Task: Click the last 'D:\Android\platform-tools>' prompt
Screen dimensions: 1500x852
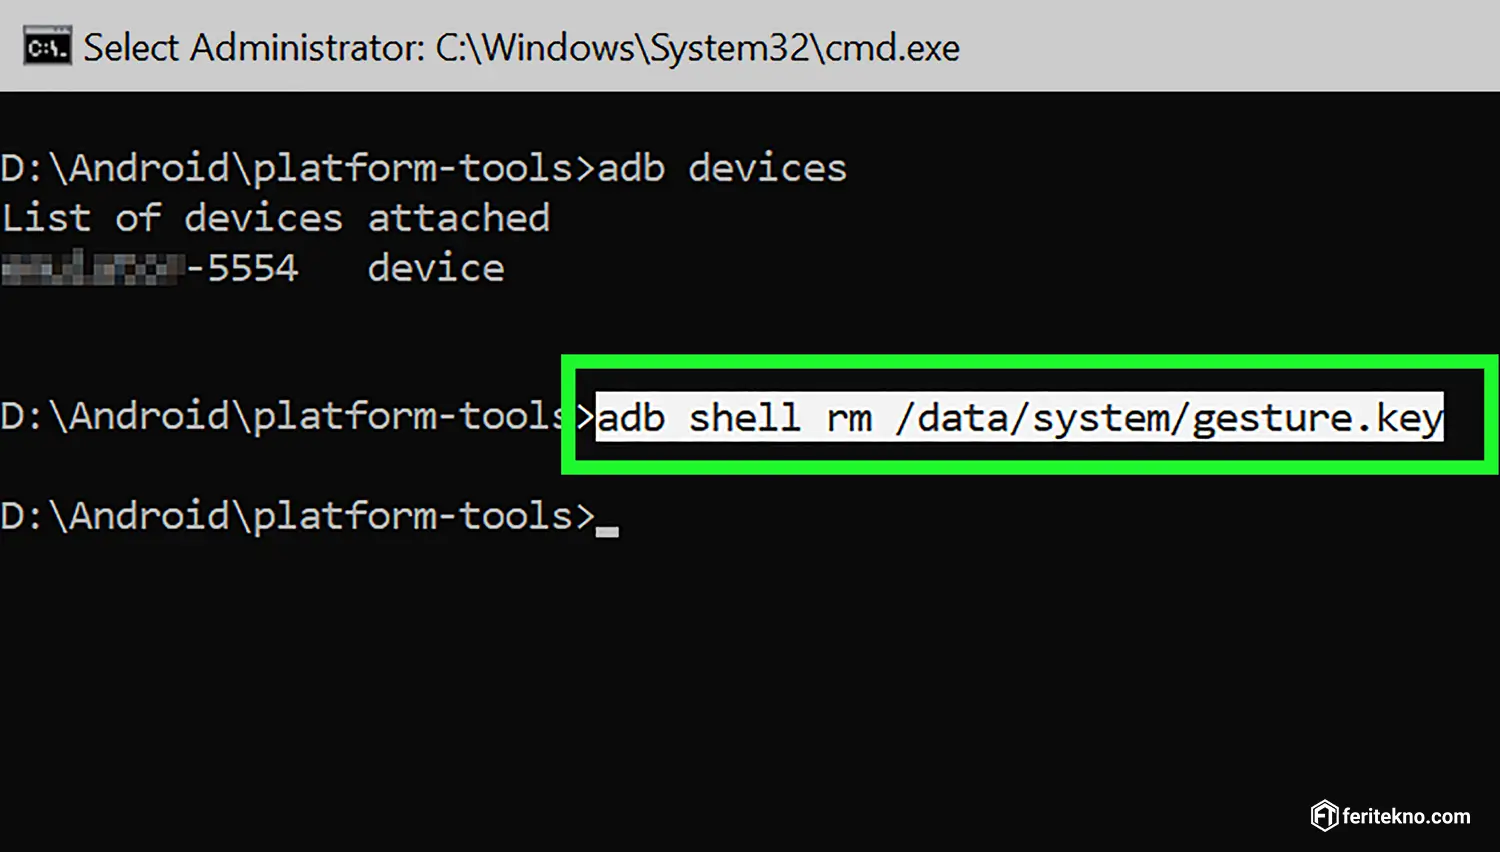Action: (x=298, y=516)
